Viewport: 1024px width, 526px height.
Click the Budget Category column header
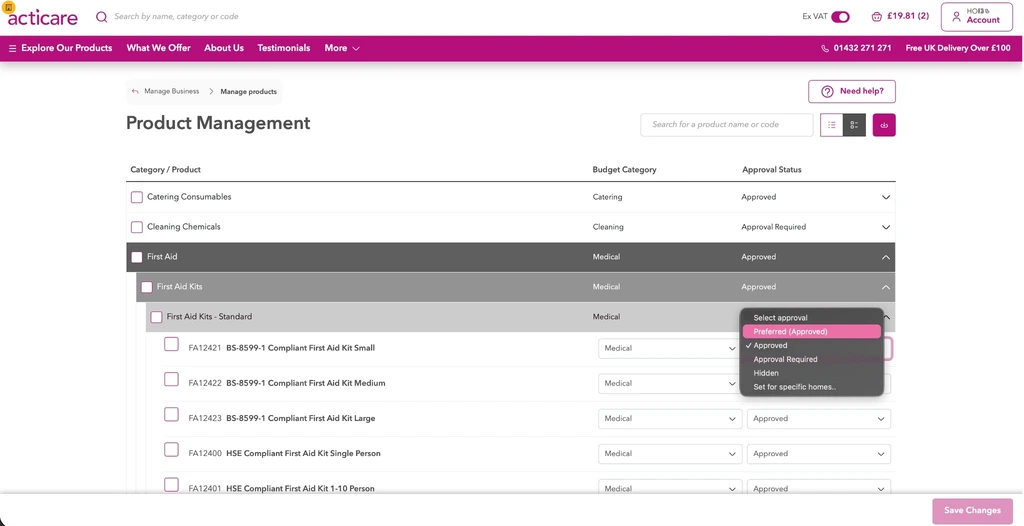click(624, 170)
